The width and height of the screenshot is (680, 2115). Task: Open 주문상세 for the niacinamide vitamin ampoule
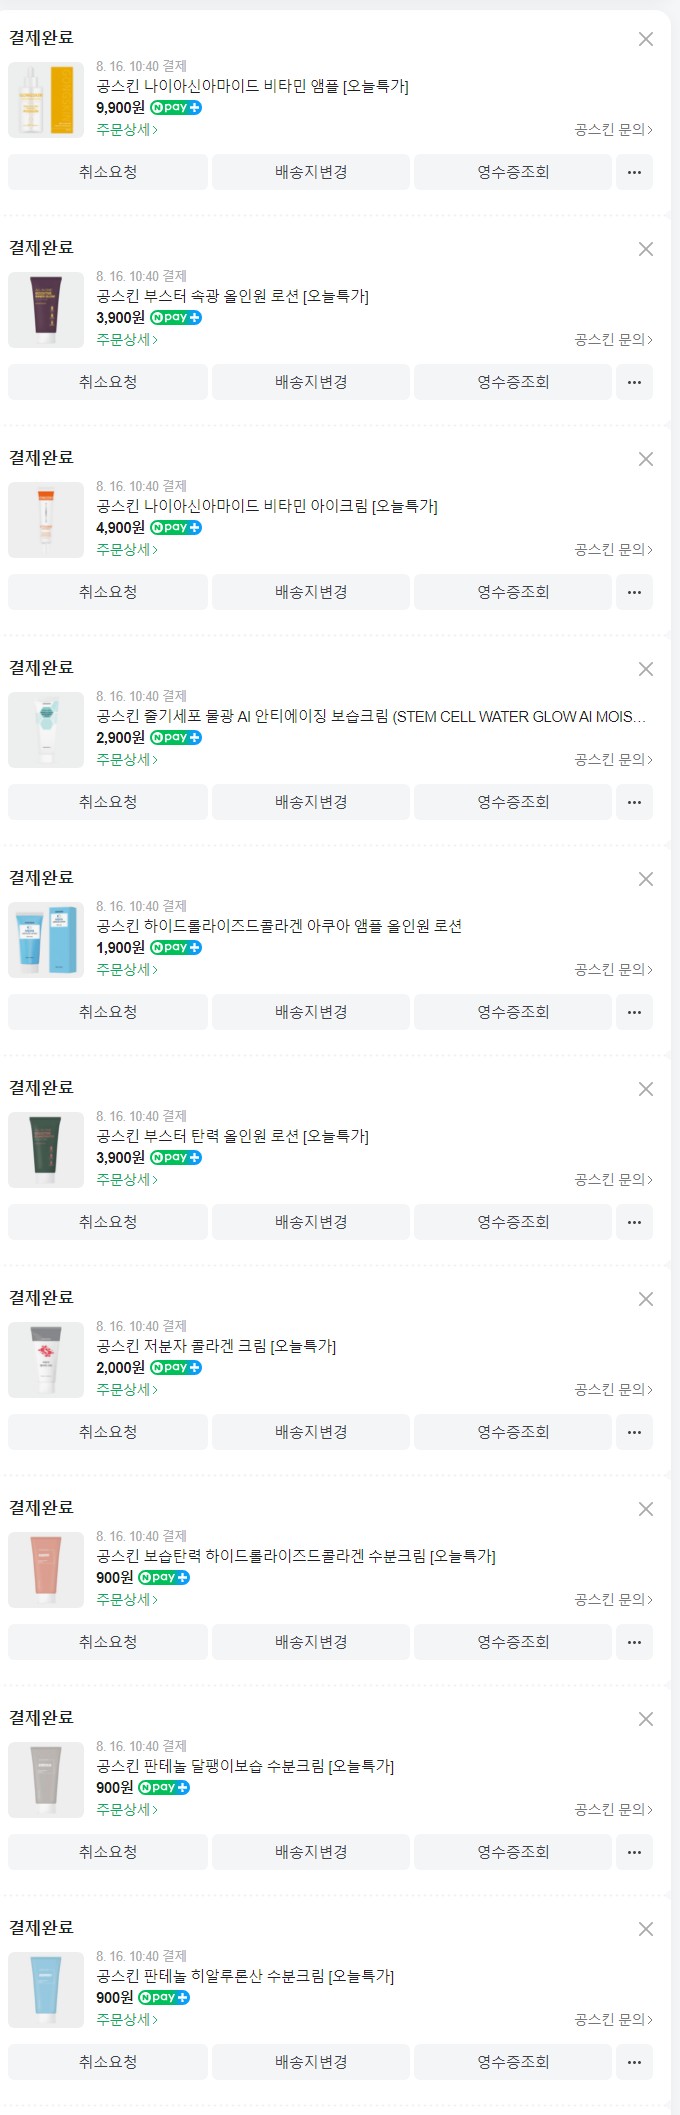(127, 130)
